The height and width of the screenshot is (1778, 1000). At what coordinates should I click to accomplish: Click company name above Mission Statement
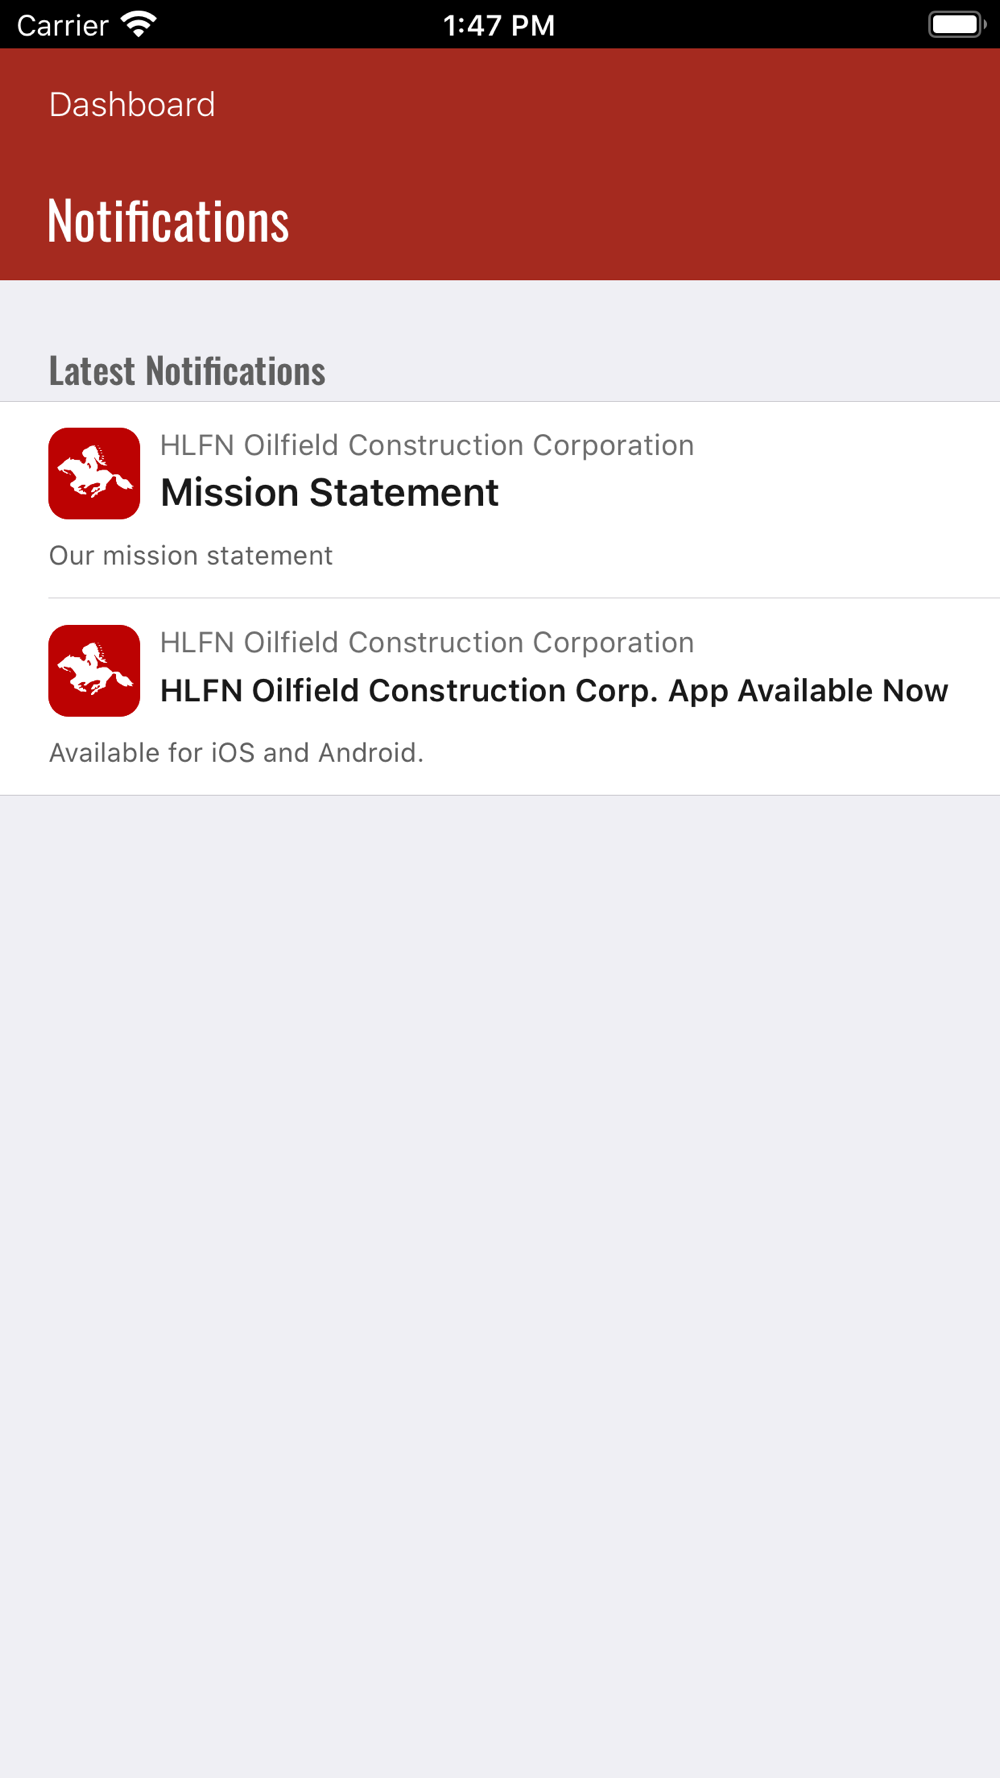click(426, 445)
